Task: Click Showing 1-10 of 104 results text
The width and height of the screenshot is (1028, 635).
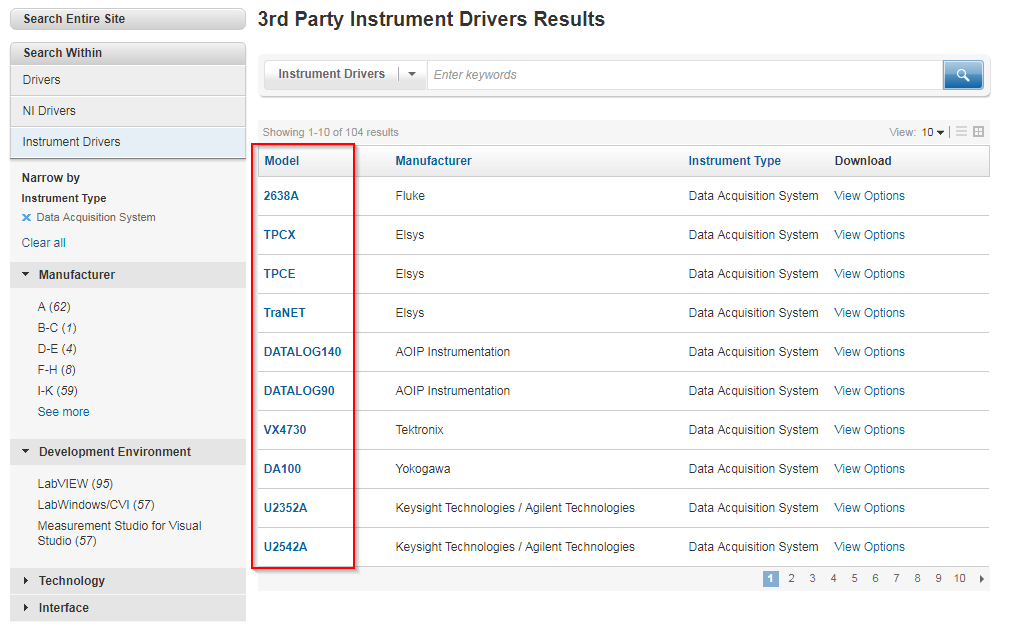Action: (x=330, y=132)
